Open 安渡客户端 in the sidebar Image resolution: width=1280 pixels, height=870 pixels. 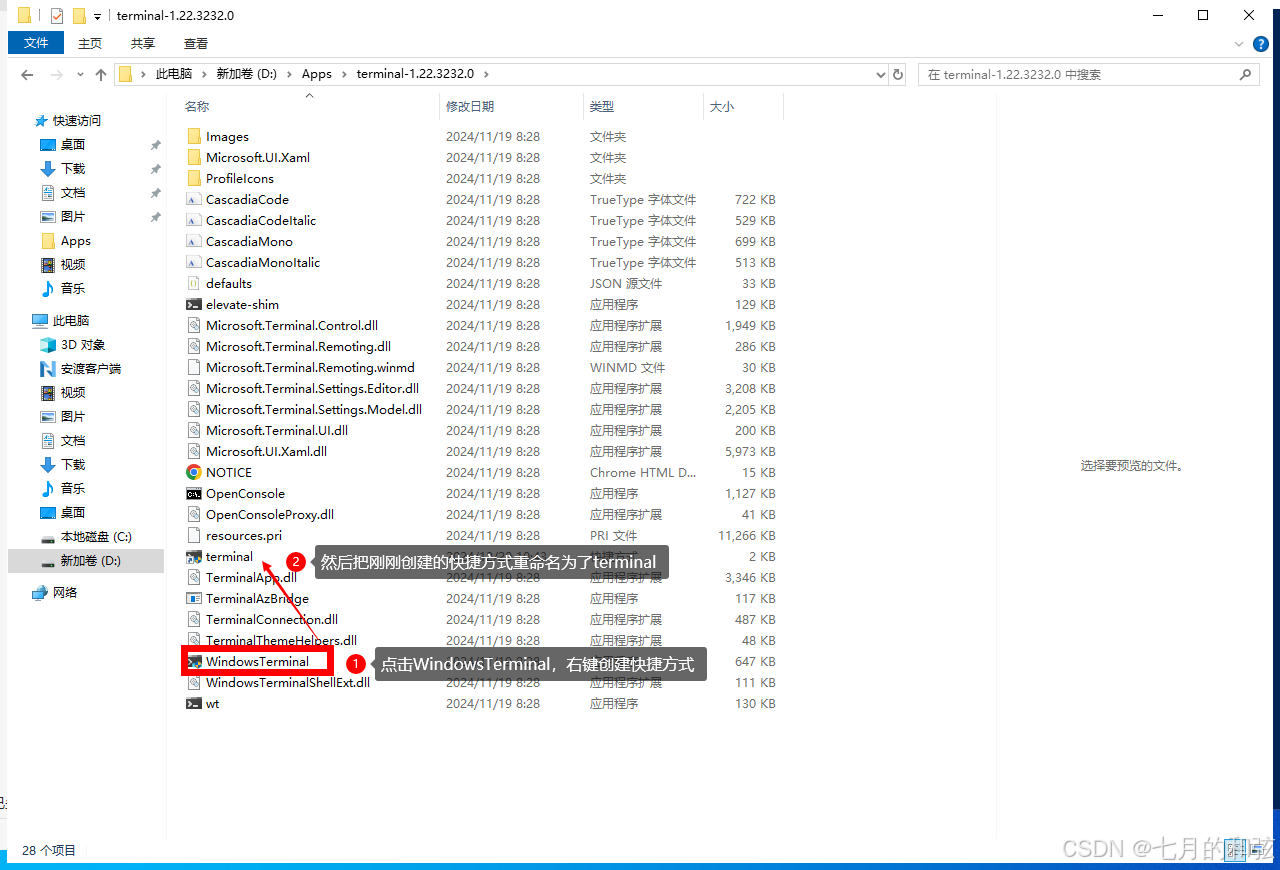point(91,369)
